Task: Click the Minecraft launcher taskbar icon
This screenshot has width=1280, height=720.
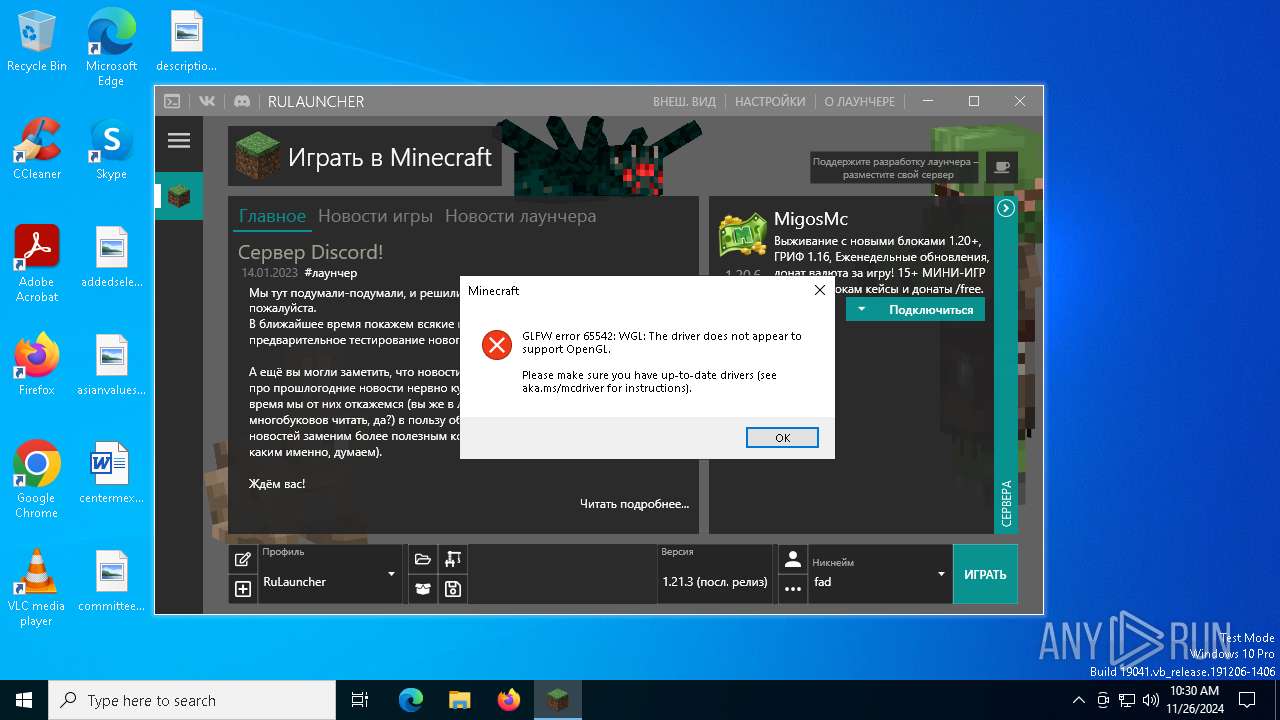Action: 557,700
